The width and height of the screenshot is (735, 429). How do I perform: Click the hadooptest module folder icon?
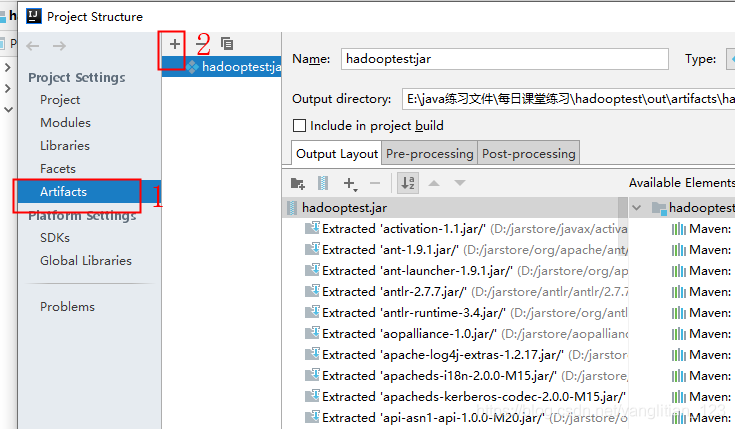[660, 209]
